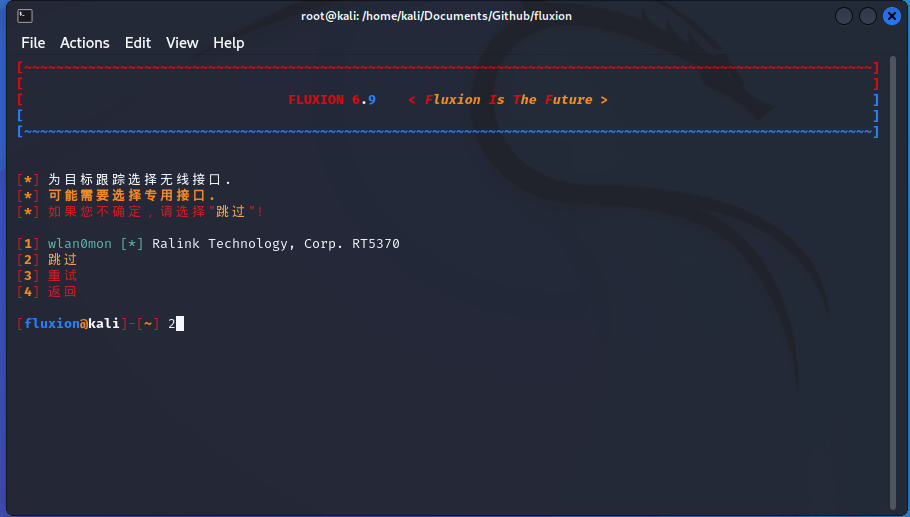
Task: Click the red line '如果您不确定，请选择"跳过"!'
Action: [156, 211]
